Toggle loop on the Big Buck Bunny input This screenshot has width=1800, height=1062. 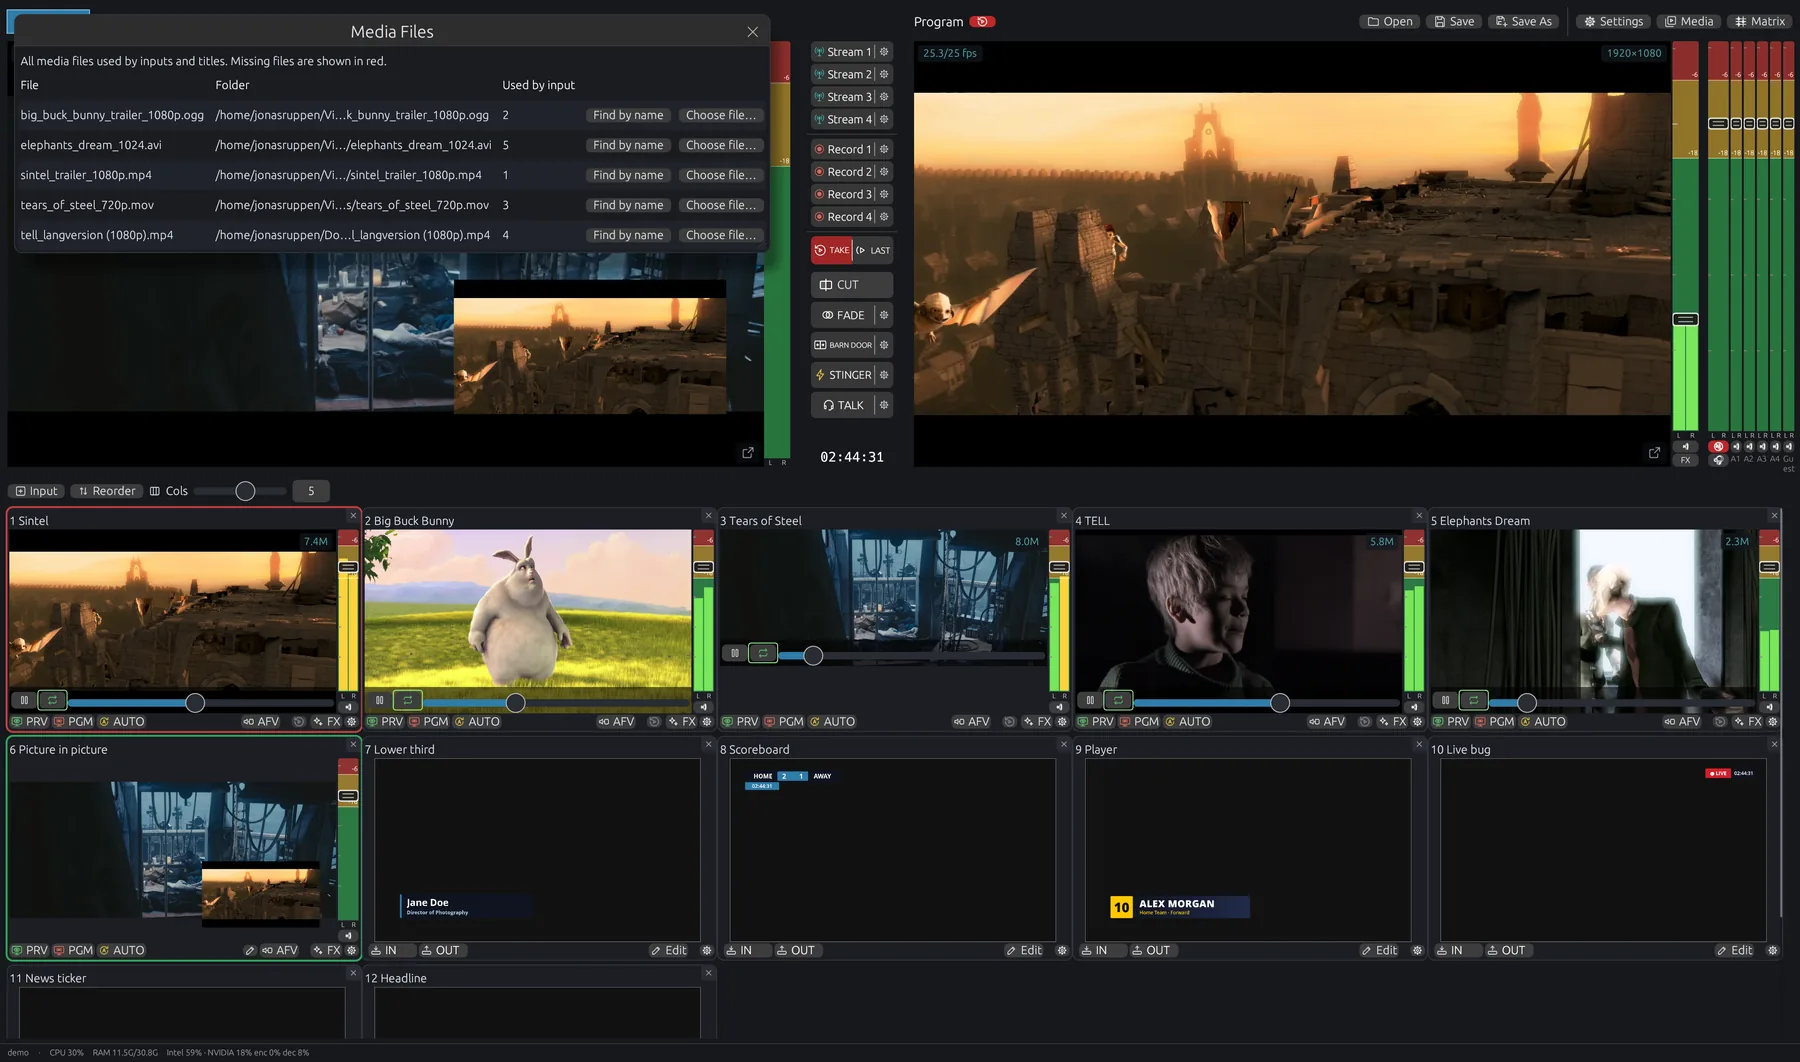coord(408,700)
